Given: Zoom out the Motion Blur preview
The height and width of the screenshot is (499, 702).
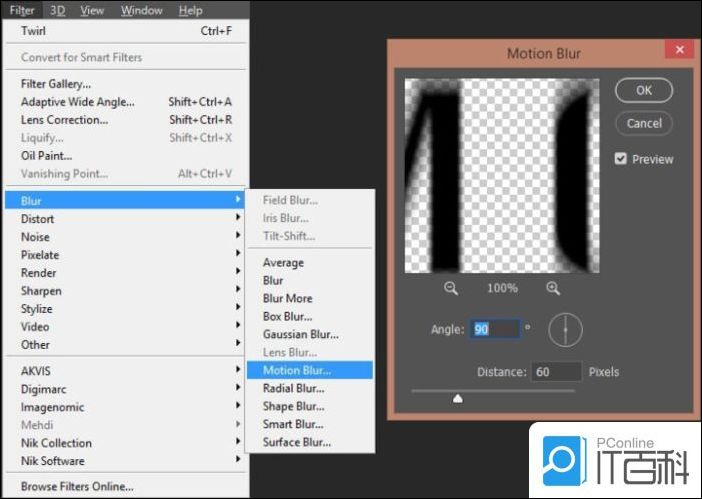Looking at the screenshot, I should [451, 288].
